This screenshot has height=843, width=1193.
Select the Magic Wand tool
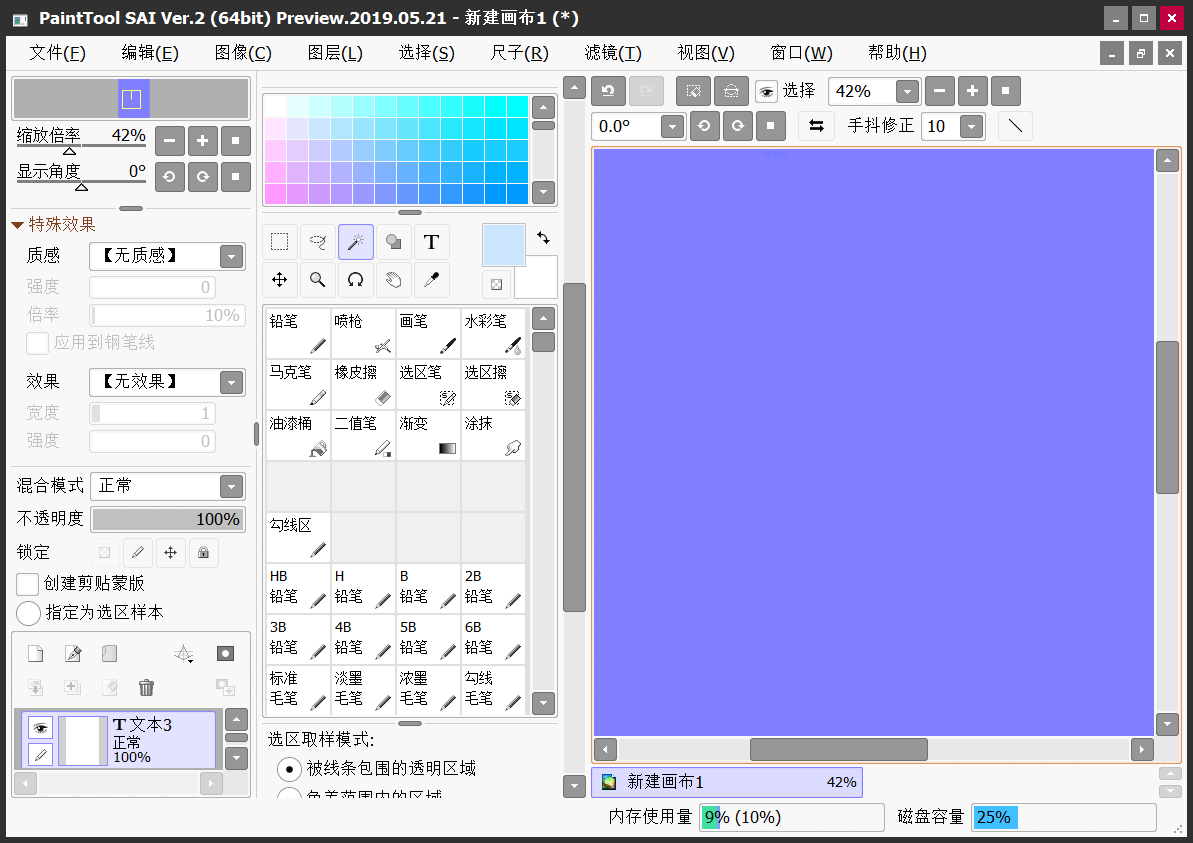(355, 242)
